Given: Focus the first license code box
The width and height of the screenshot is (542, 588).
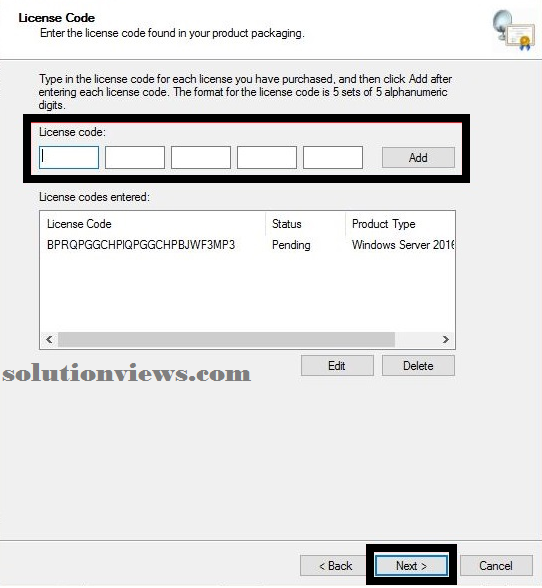Looking at the screenshot, I should click(69, 158).
